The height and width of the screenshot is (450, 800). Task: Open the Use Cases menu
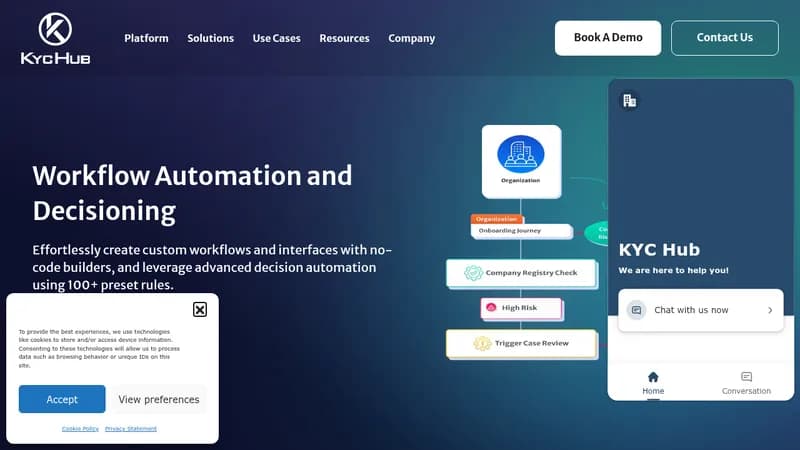tap(277, 38)
